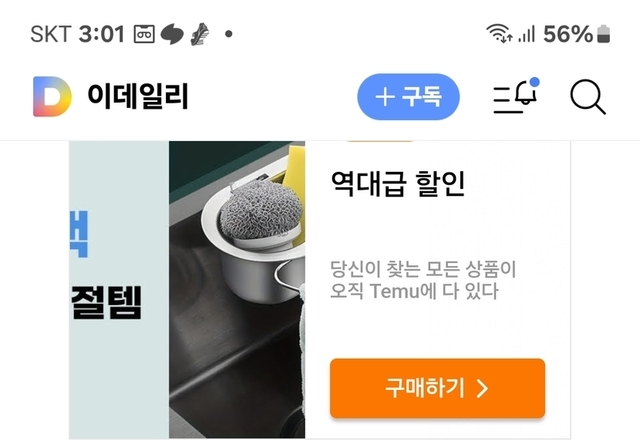Screen dimensions: 640x440
Task: Tap the 이데일리 D logo
Action: click(x=52, y=96)
